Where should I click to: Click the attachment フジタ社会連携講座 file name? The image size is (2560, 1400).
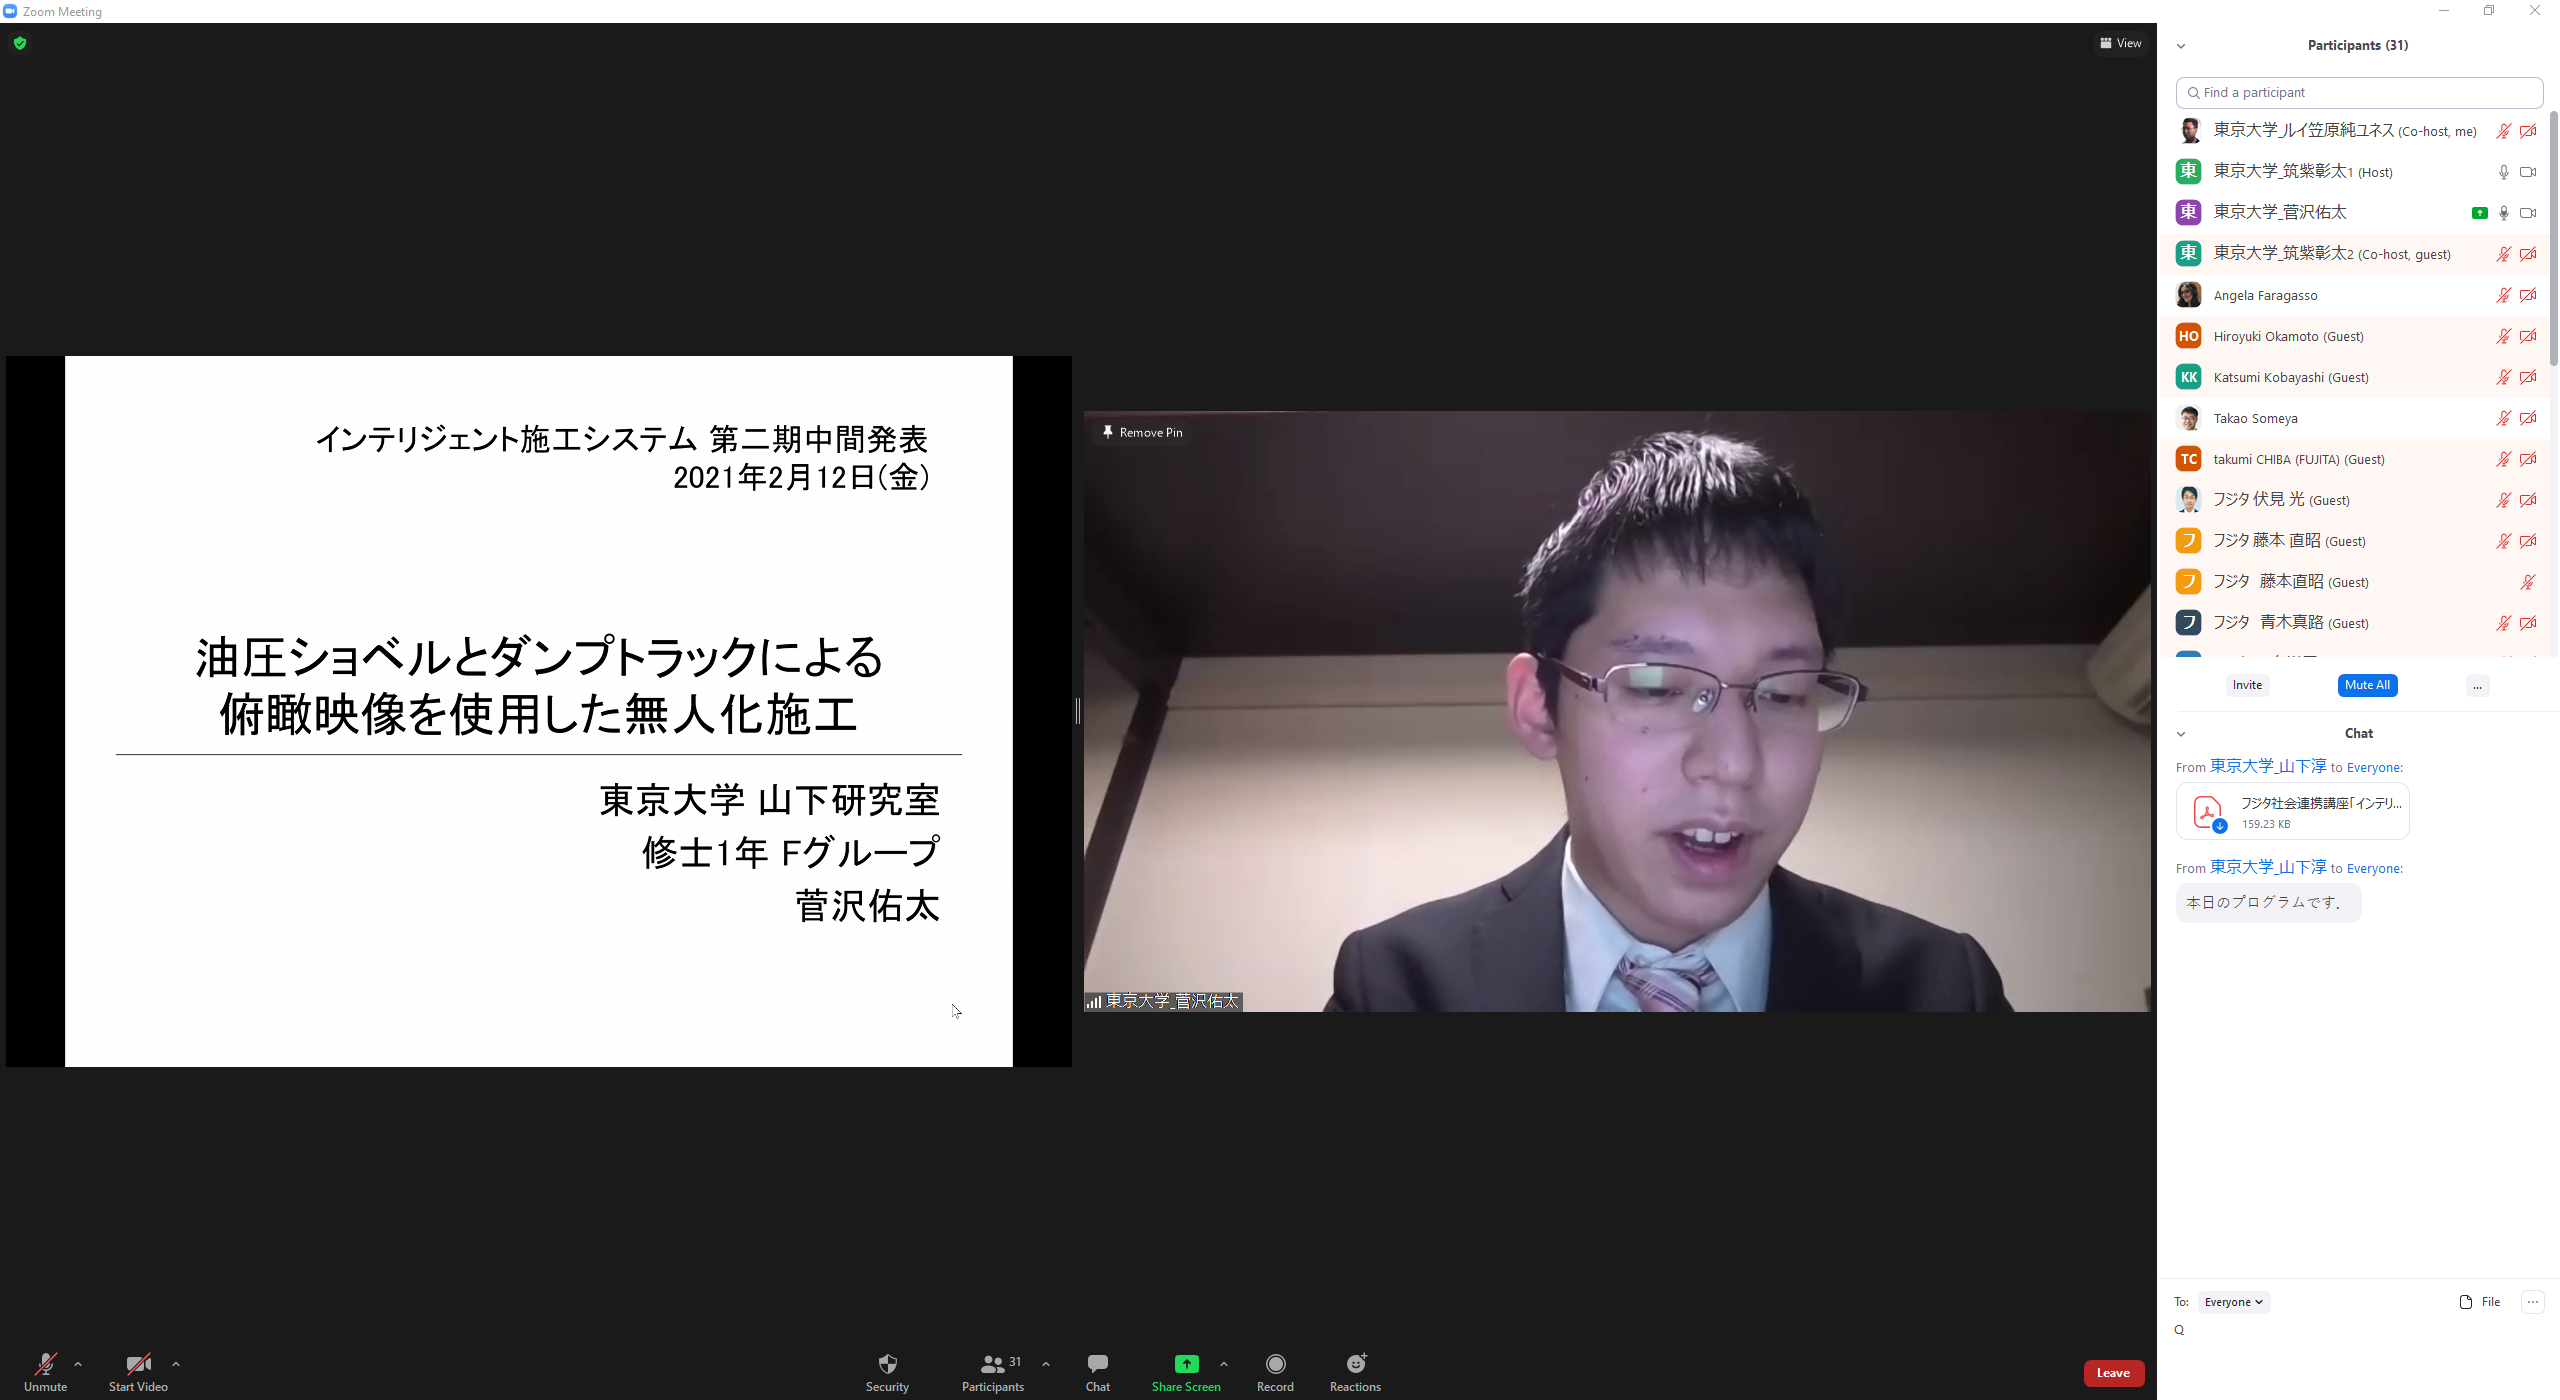[2320, 803]
